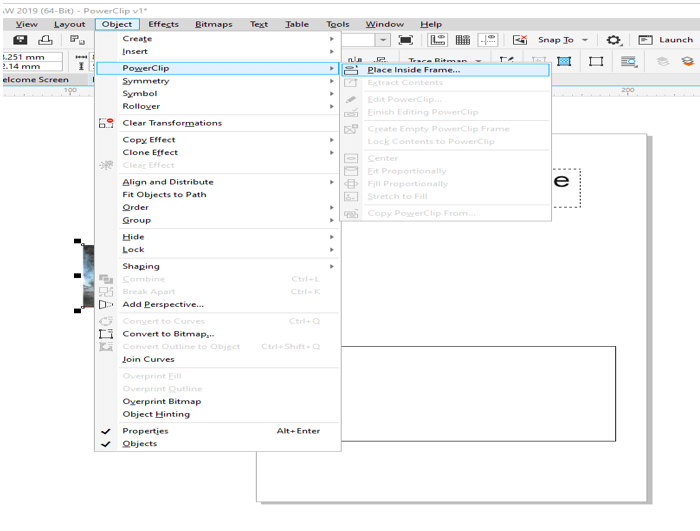Image resolution: width=700 pixels, height=531 pixels.
Task: Toggle the Objects docker checkmark
Action: 106,444
